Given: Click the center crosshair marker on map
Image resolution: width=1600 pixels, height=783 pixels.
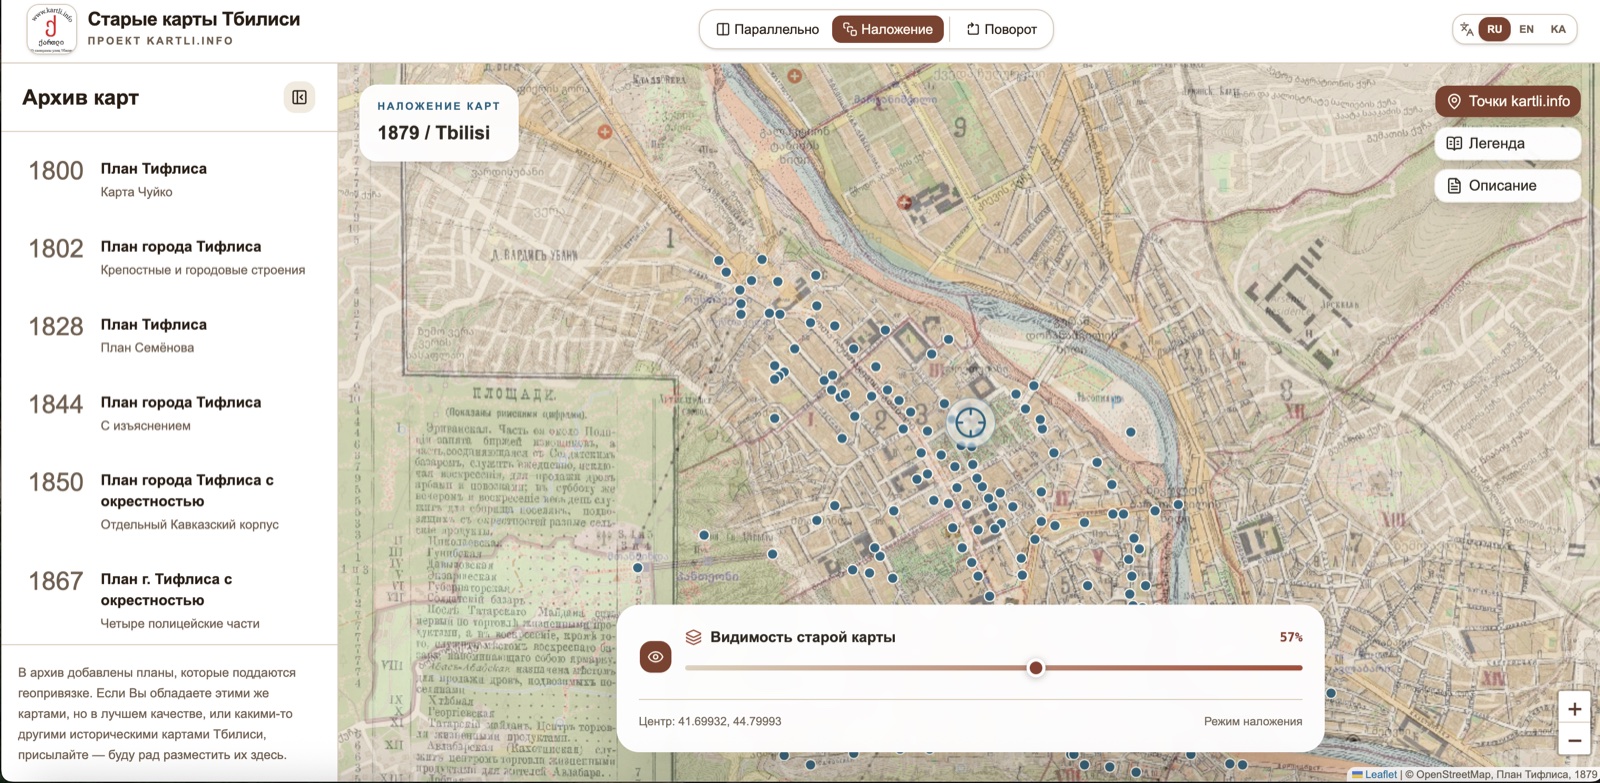Looking at the screenshot, I should pos(970,422).
